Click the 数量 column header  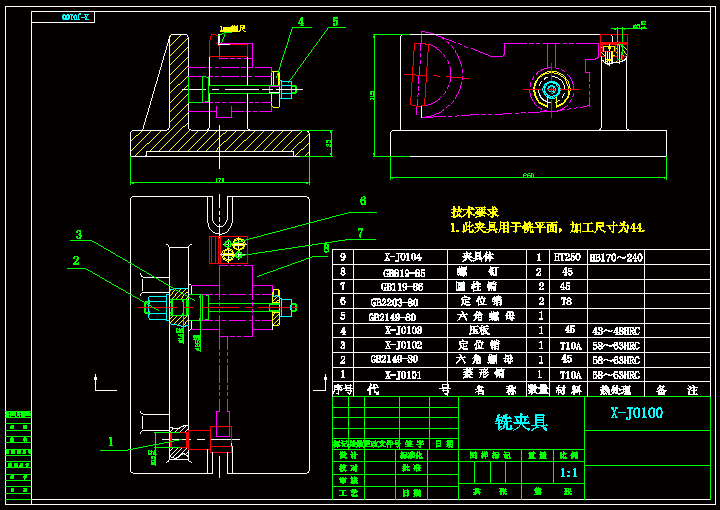pos(538,390)
